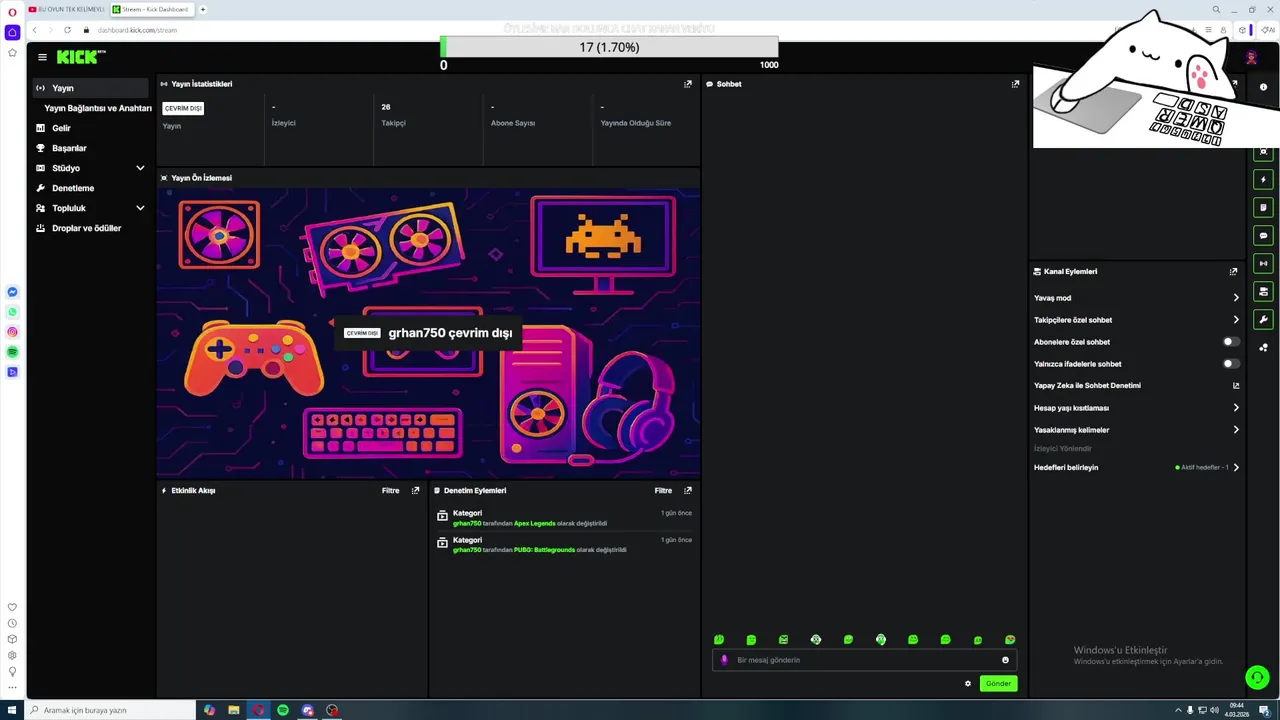This screenshot has height=720, width=1280.
Task: Open chat settings gear icon
Action: 967,684
